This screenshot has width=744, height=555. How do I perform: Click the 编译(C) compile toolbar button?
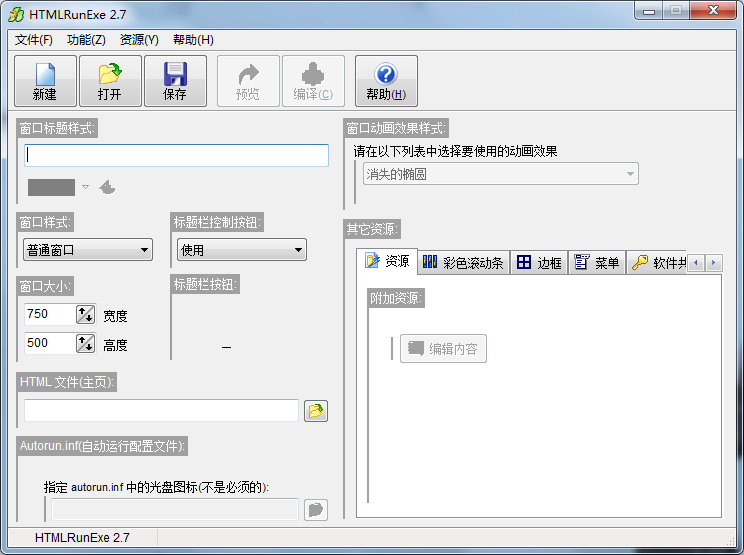[313, 81]
